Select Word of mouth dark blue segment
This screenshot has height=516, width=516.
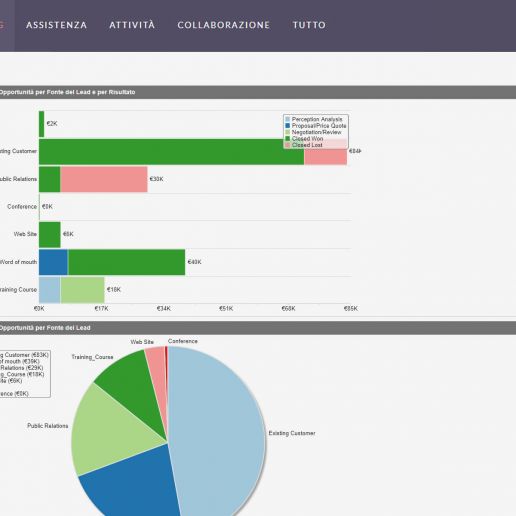pos(53,262)
